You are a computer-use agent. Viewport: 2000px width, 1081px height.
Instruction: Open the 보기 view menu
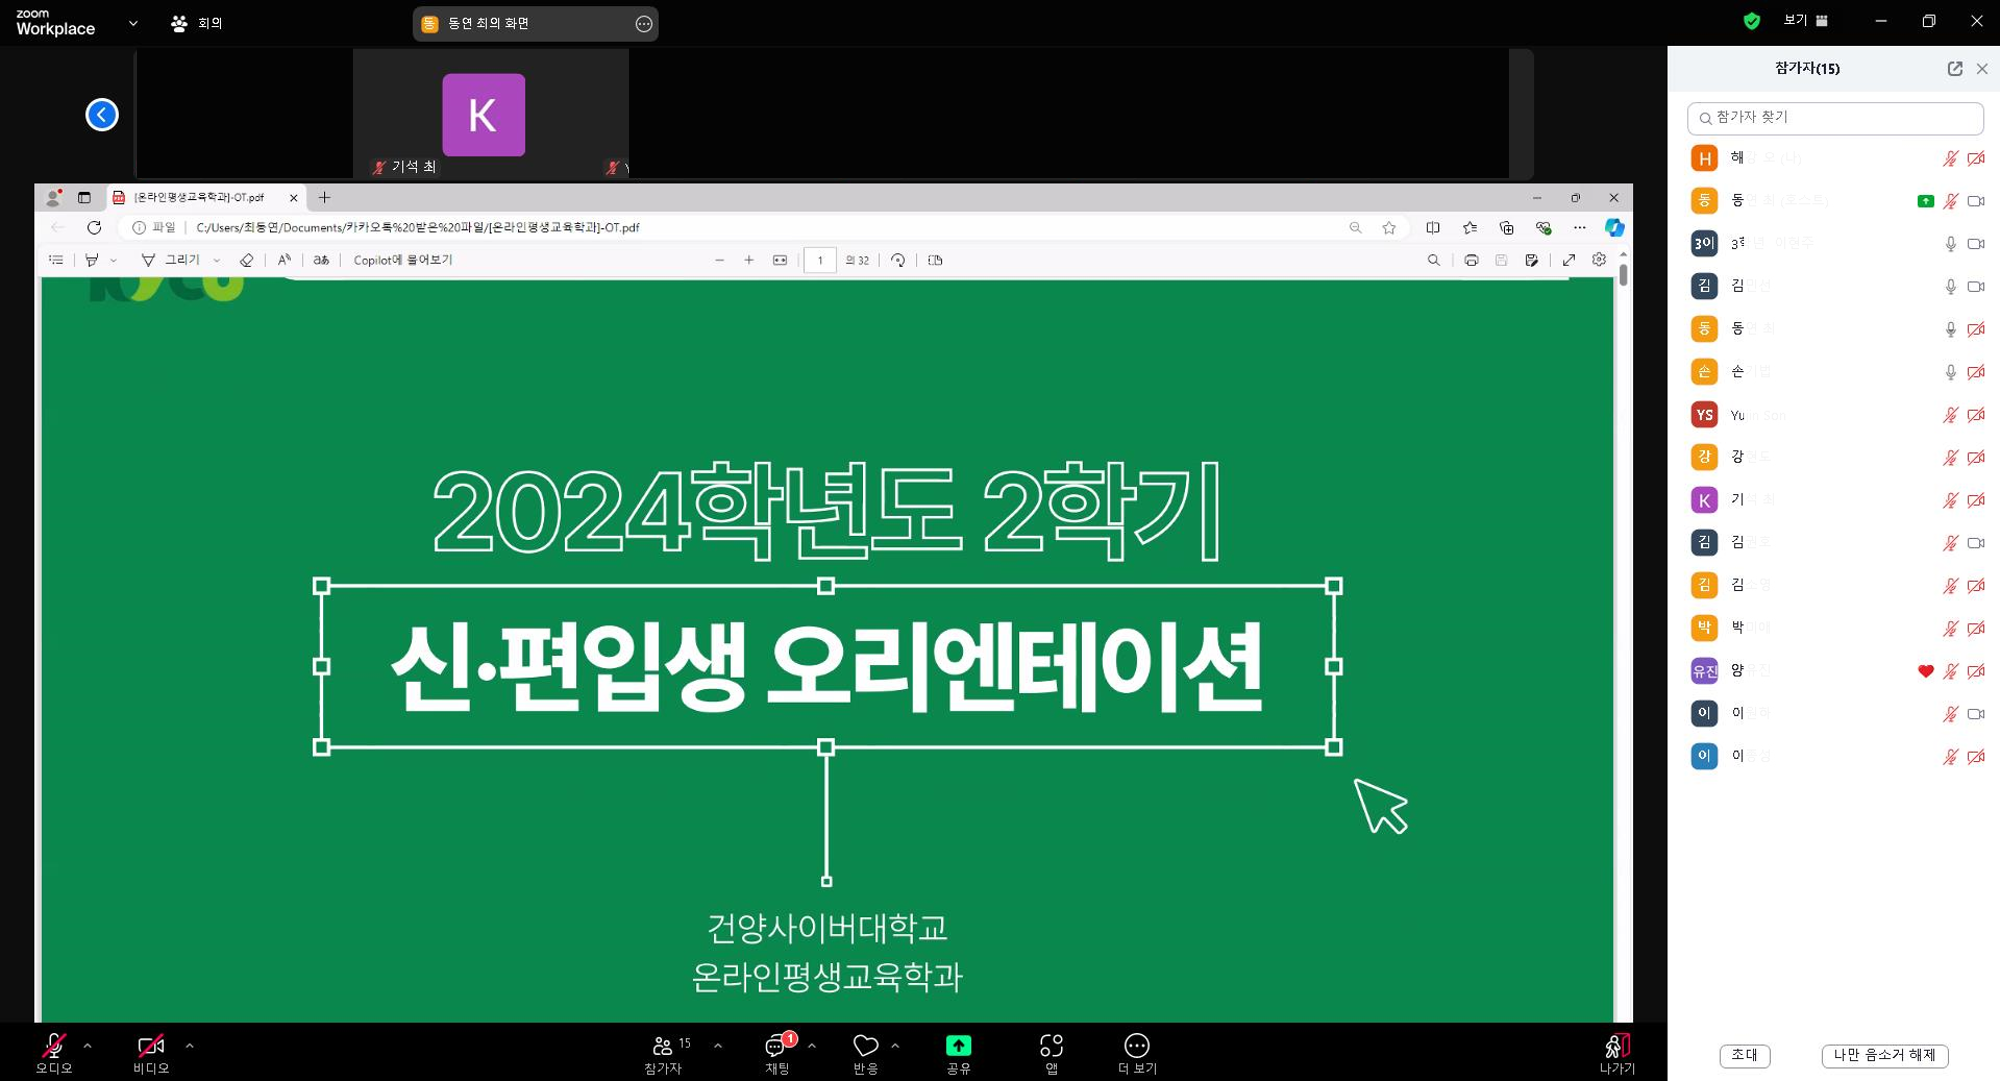tap(1806, 21)
